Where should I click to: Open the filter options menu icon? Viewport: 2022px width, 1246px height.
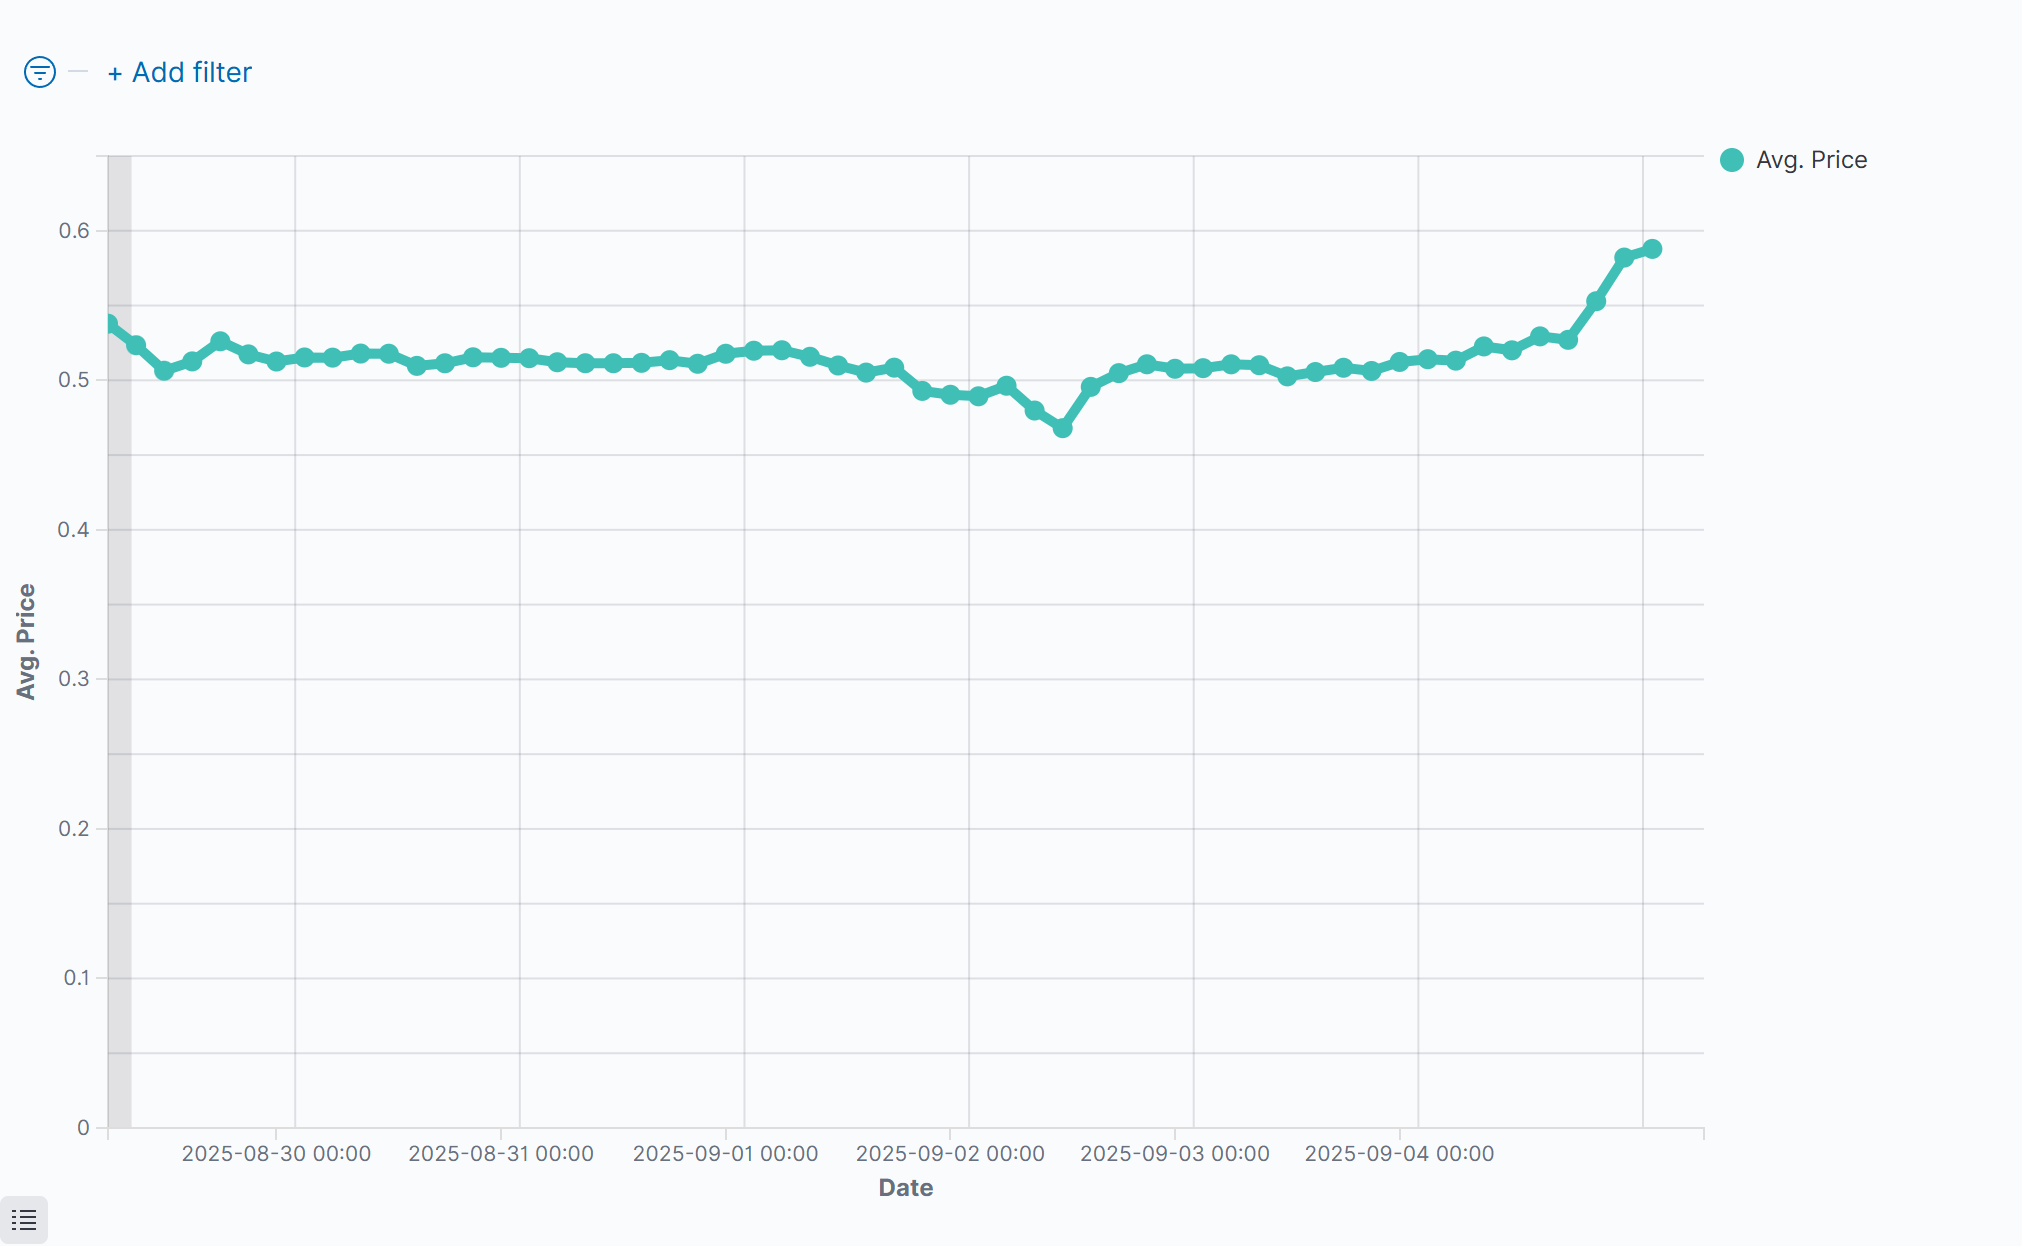pos(40,72)
